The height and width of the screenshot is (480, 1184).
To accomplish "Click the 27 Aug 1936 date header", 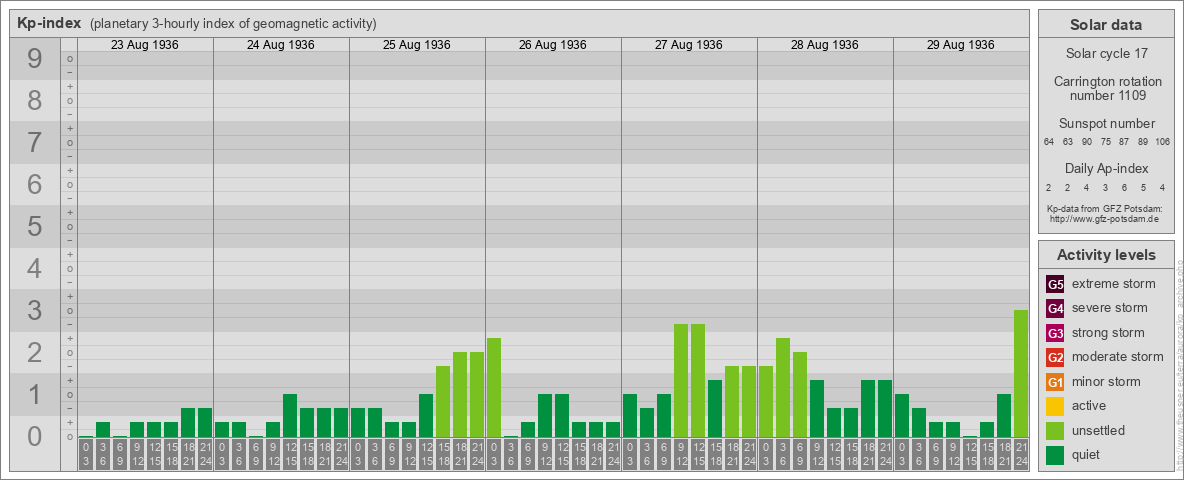I will (689, 45).
